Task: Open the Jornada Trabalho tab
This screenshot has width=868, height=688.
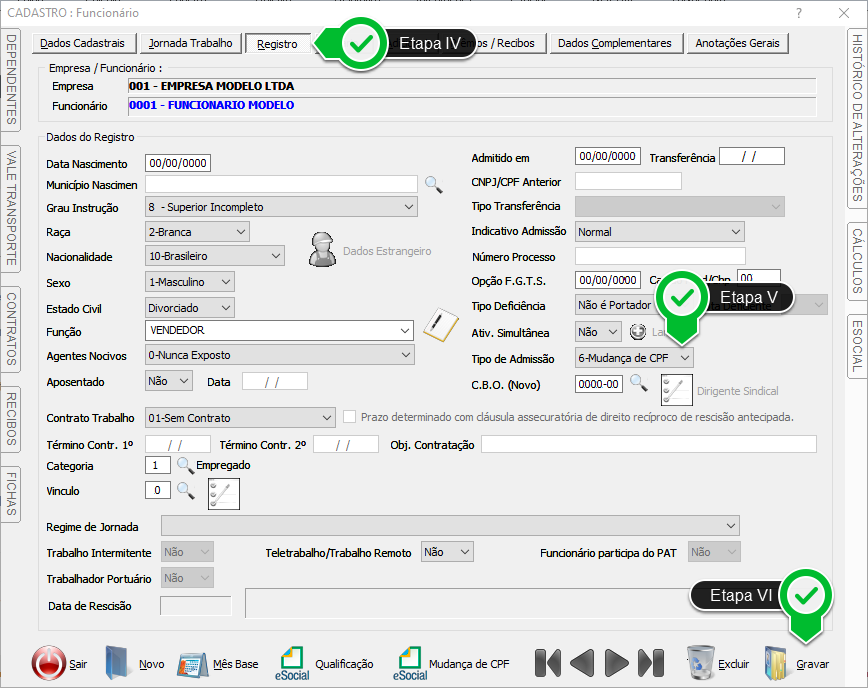Action: pyautogui.click(x=190, y=44)
